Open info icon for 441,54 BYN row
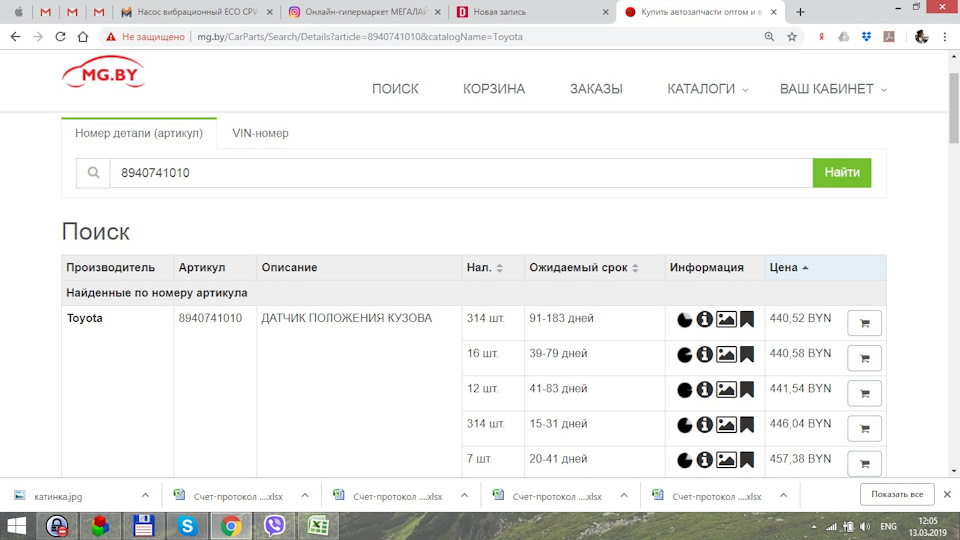This screenshot has width=960, height=540. 705,389
